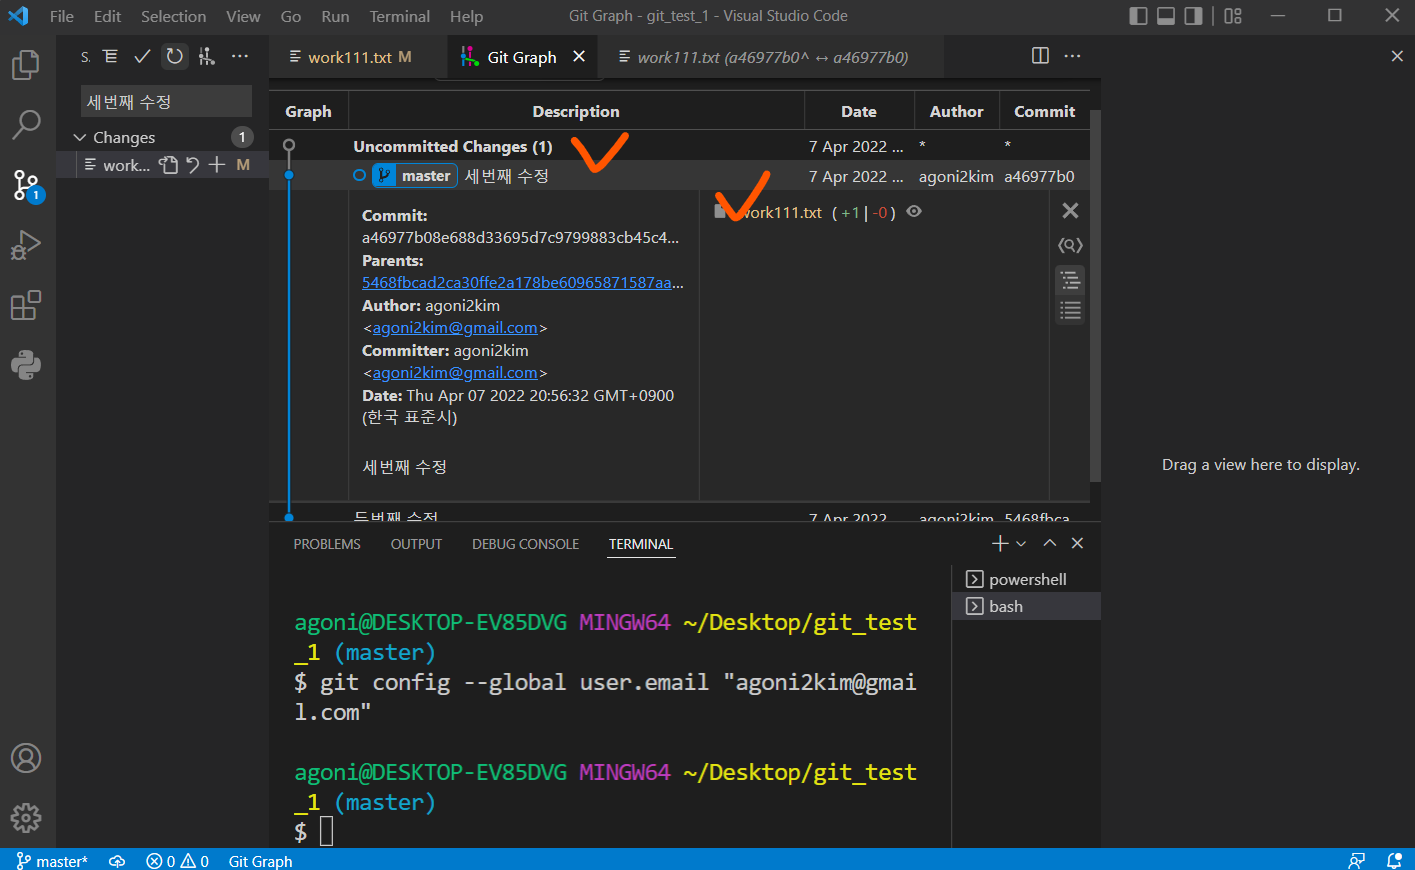Click the Graph column header

(308, 112)
